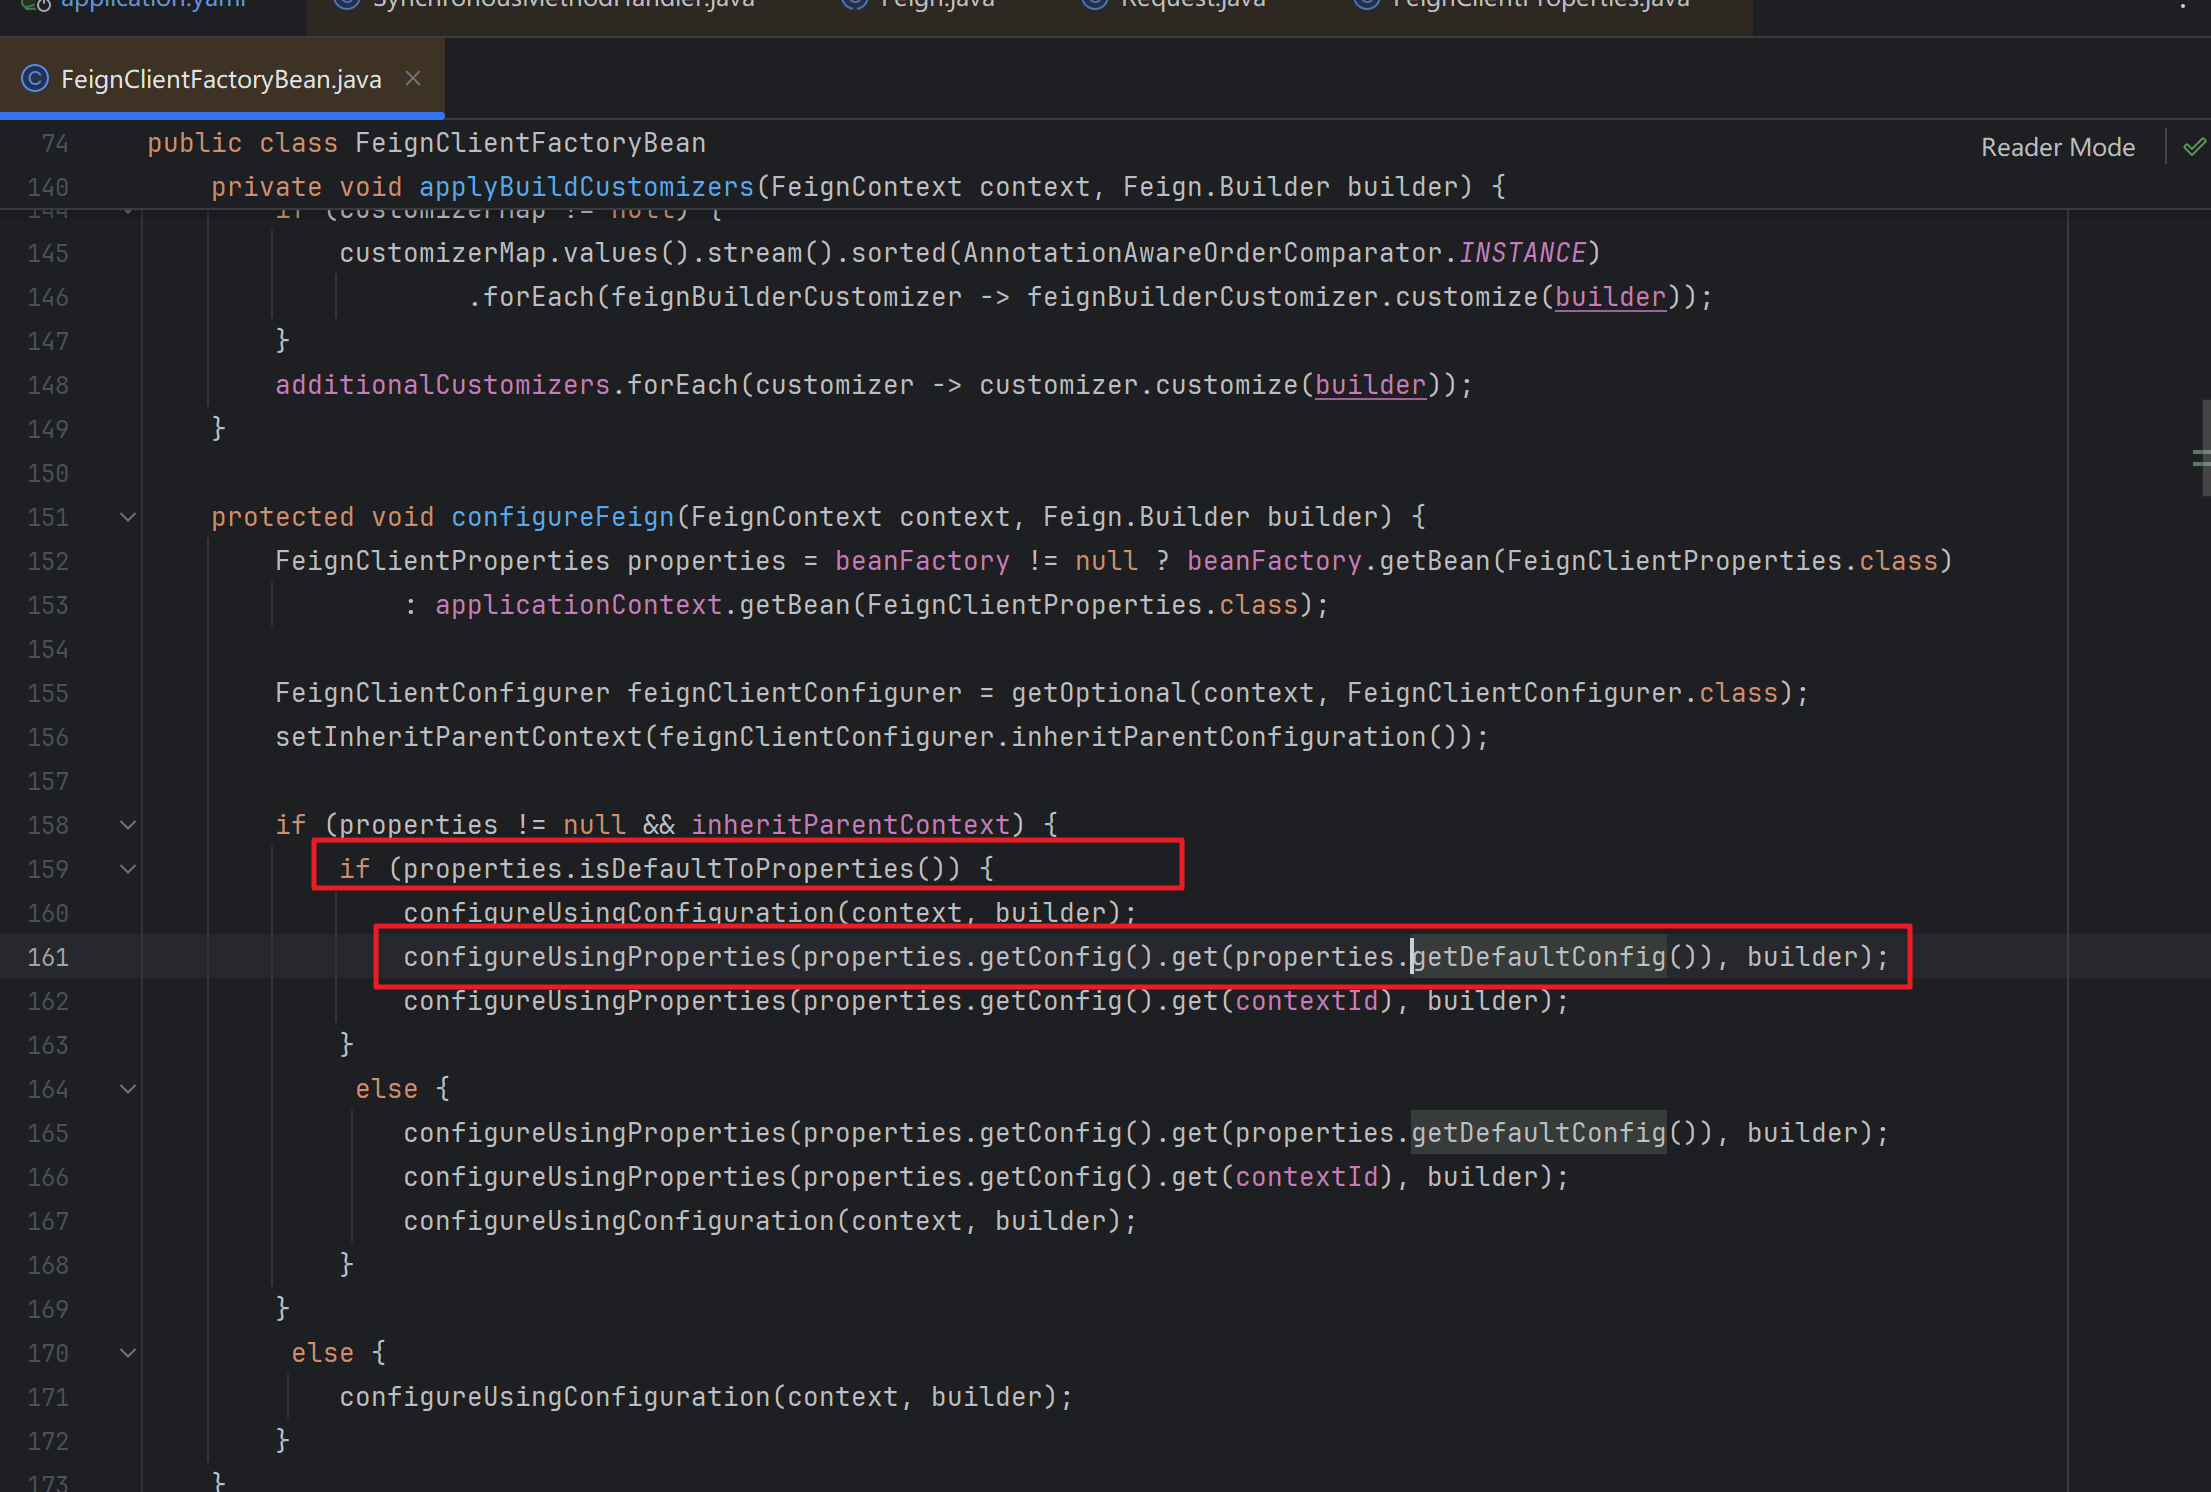Open the inspections green checkmark widget

point(2194,147)
